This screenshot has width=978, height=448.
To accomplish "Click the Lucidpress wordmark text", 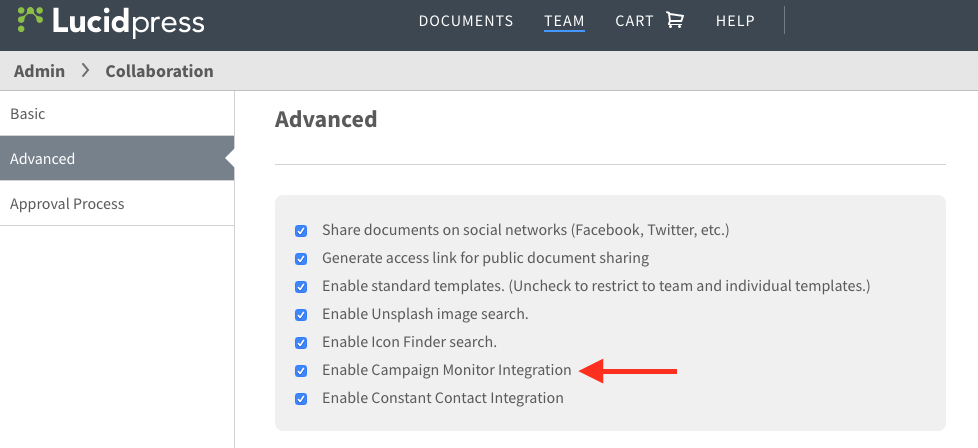I will click(x=128, y=22).
